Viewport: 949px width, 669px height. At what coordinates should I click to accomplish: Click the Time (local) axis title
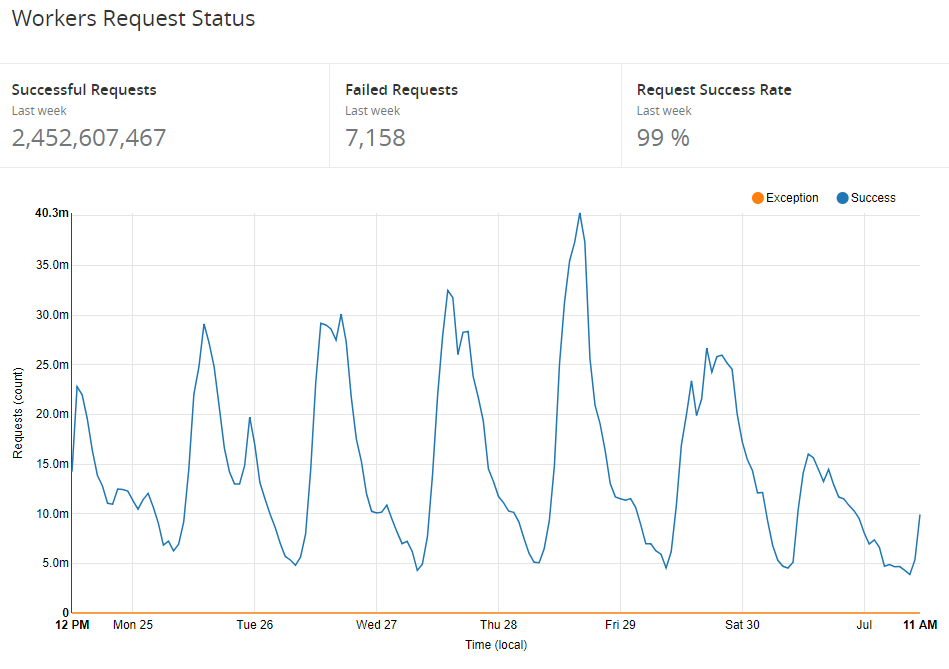tap(495, 645)
